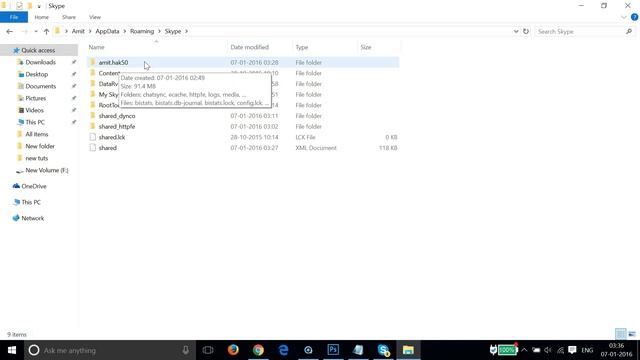Go up one folder level

pyautogui.click(x=46, y=31)
